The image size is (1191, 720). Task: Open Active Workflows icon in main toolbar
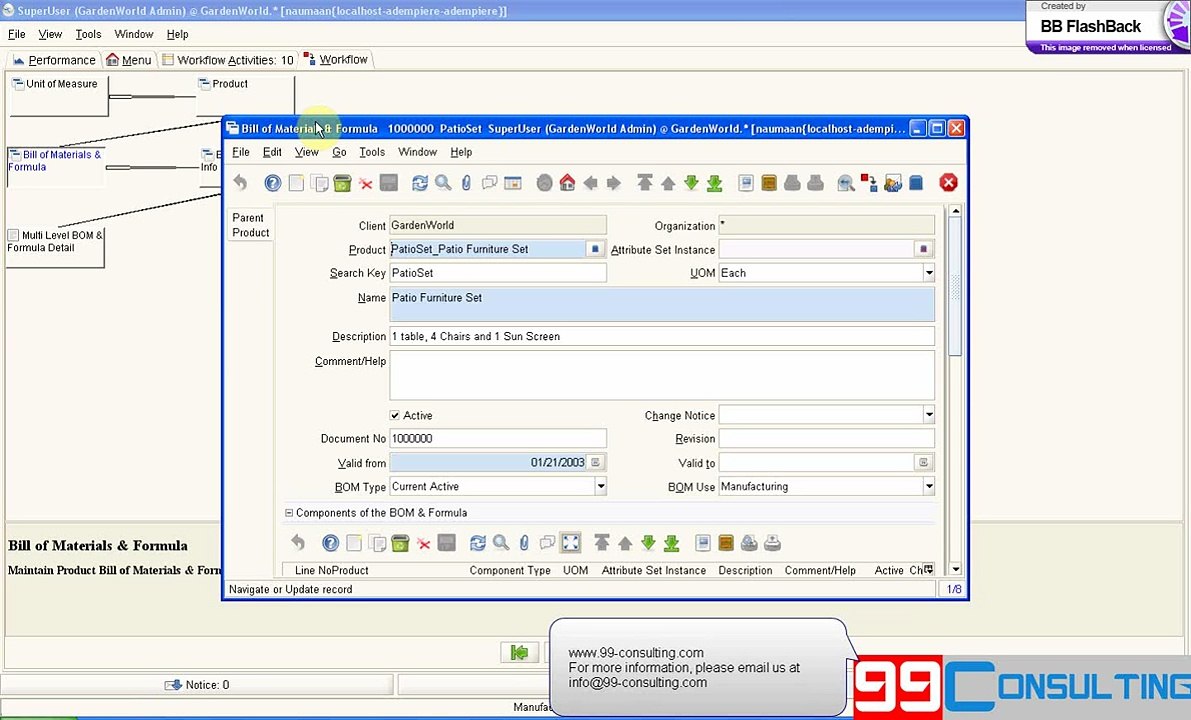coord(869,183)
